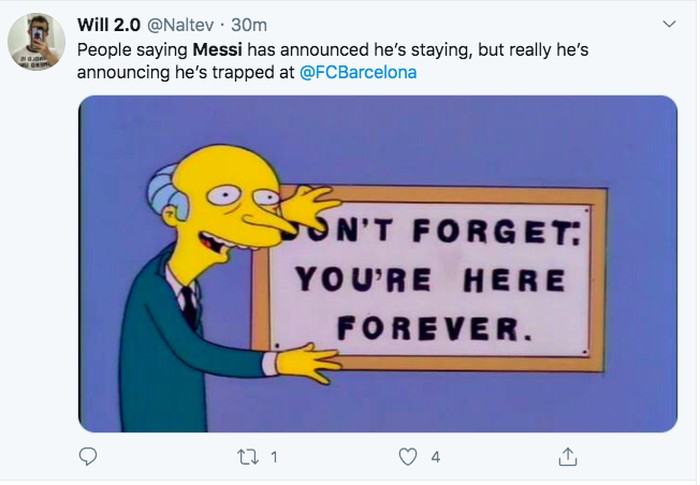Click the text 'announcing he's trapped at'
The height and width of the screenshot is (485, 700).
tap(186, 73)
